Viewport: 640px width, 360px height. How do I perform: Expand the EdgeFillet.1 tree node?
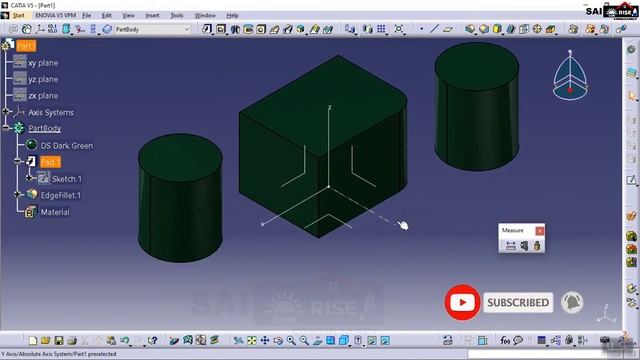[17, 194]
